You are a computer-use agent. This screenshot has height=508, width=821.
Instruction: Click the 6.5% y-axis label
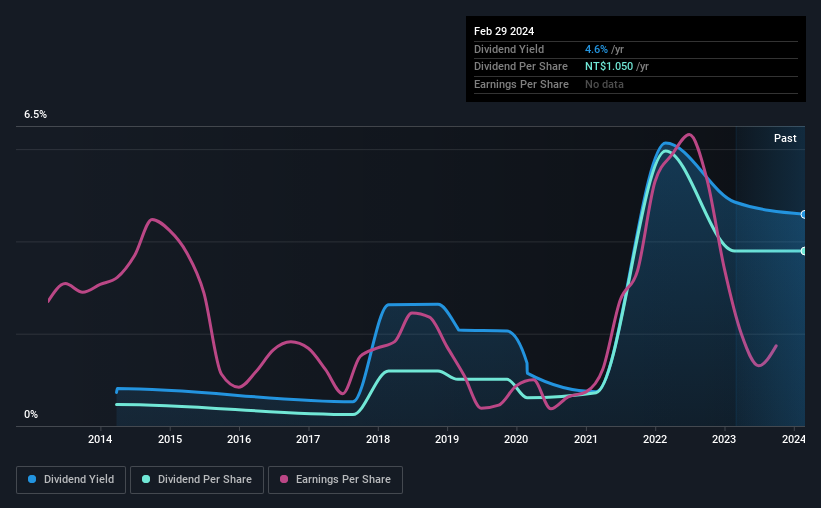pos(36,114)
